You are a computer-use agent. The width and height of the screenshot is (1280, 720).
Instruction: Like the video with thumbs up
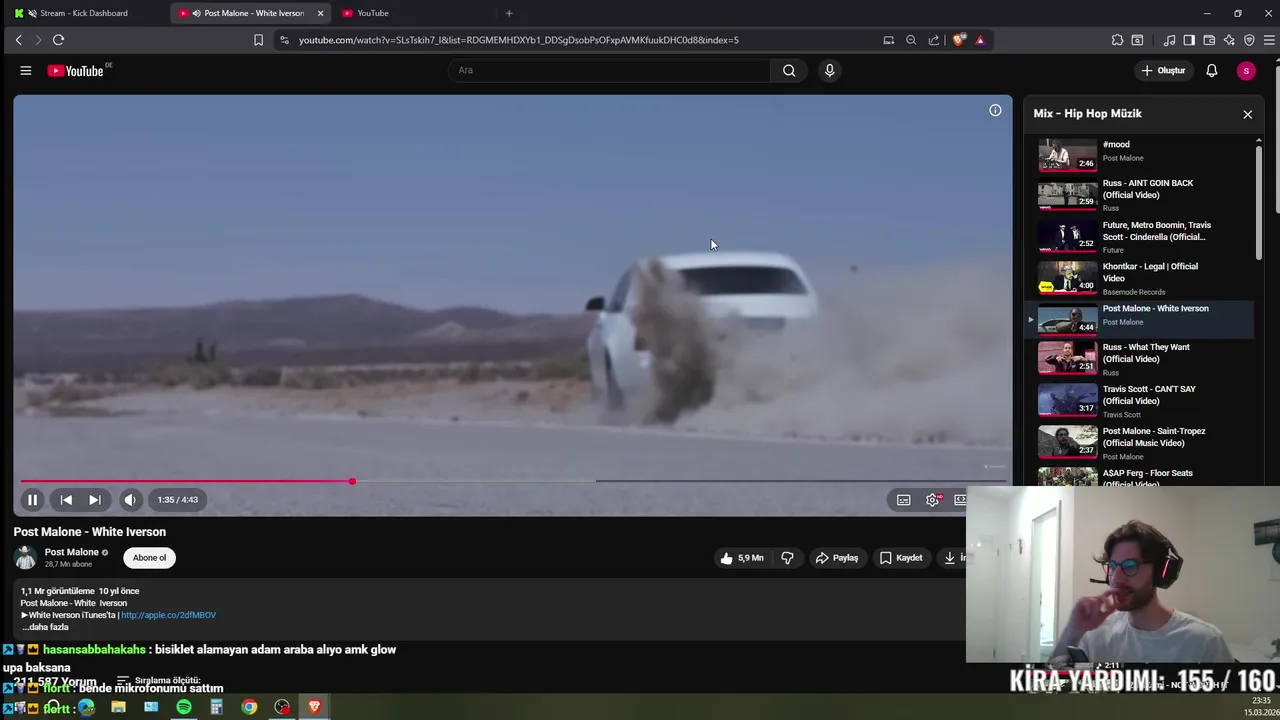click(741, 558)
